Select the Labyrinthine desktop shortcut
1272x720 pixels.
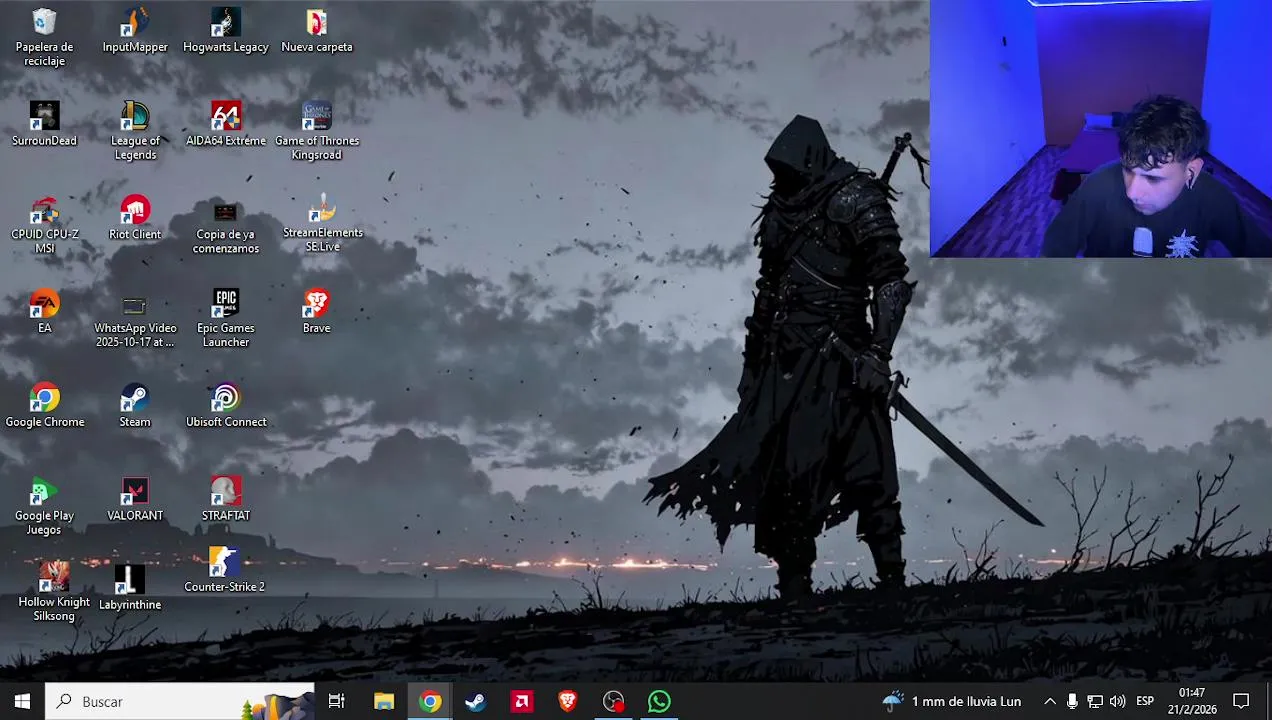tap(130, 587)
